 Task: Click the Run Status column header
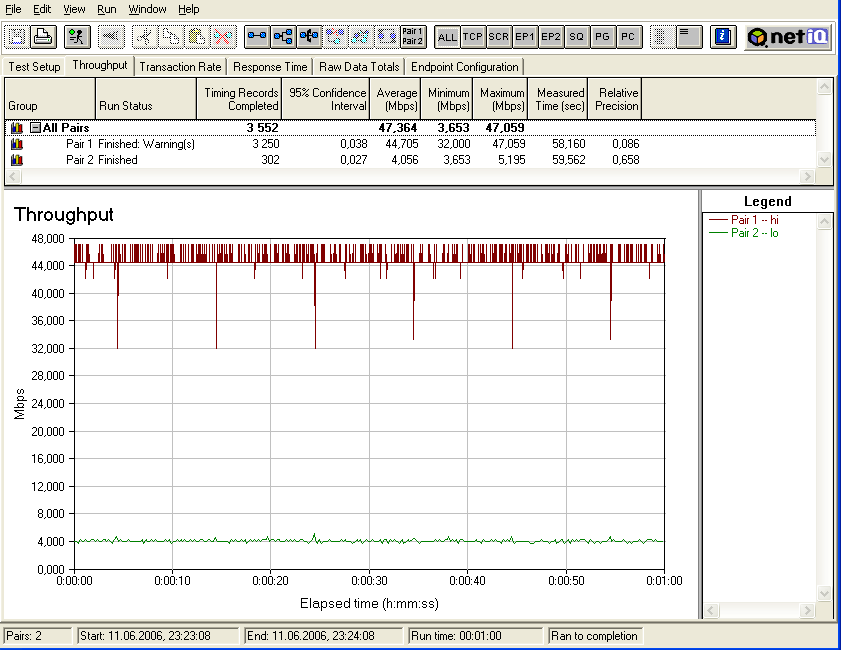146,105
